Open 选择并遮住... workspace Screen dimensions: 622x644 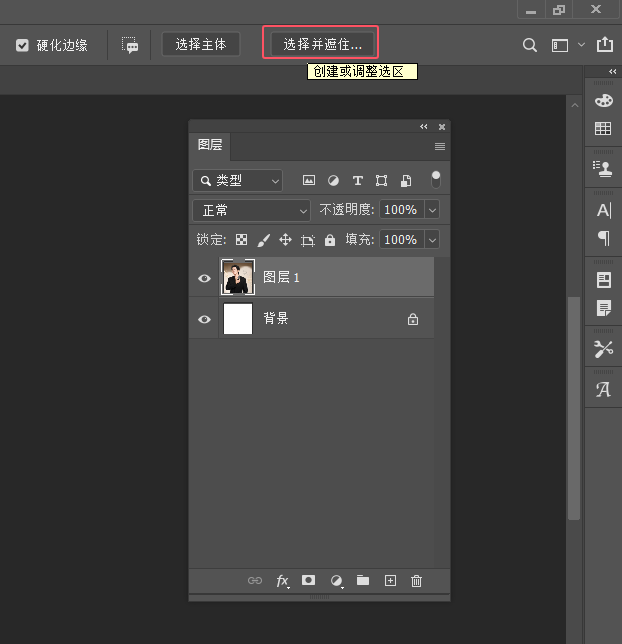323,44
